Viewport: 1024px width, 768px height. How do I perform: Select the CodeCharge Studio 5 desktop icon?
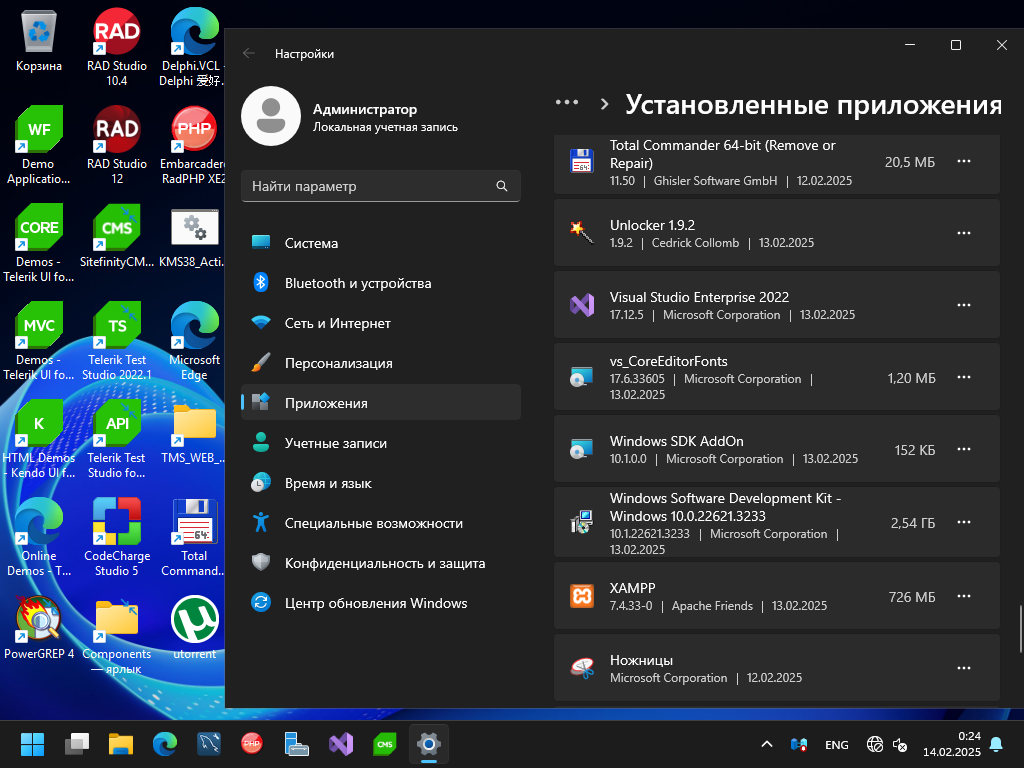coord(117,537)
